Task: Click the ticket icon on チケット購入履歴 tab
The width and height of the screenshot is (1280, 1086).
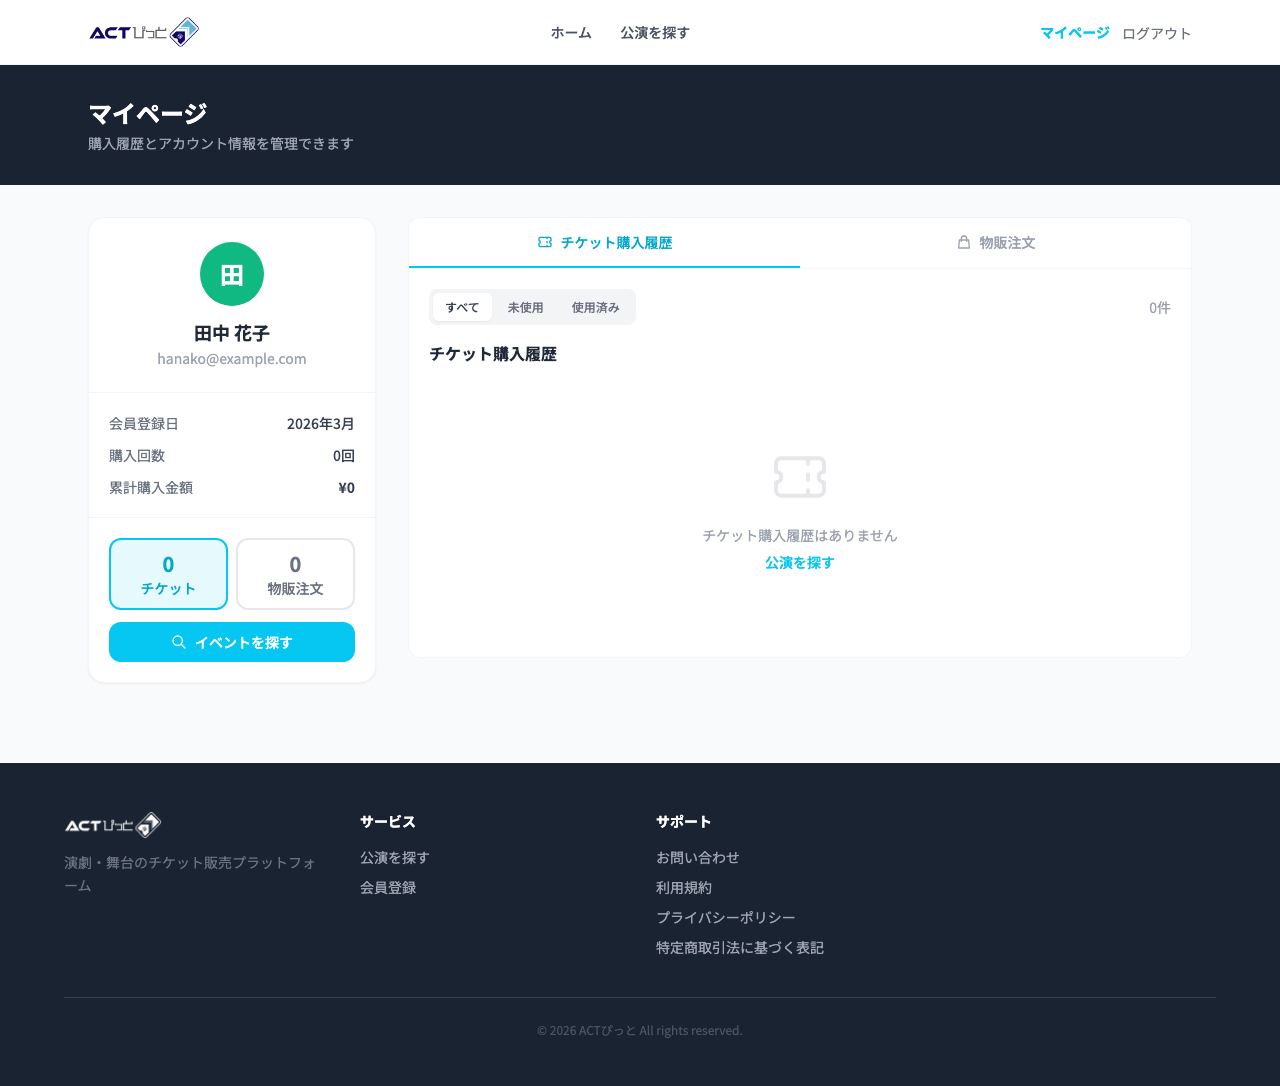Action: [x=545, y=242]
